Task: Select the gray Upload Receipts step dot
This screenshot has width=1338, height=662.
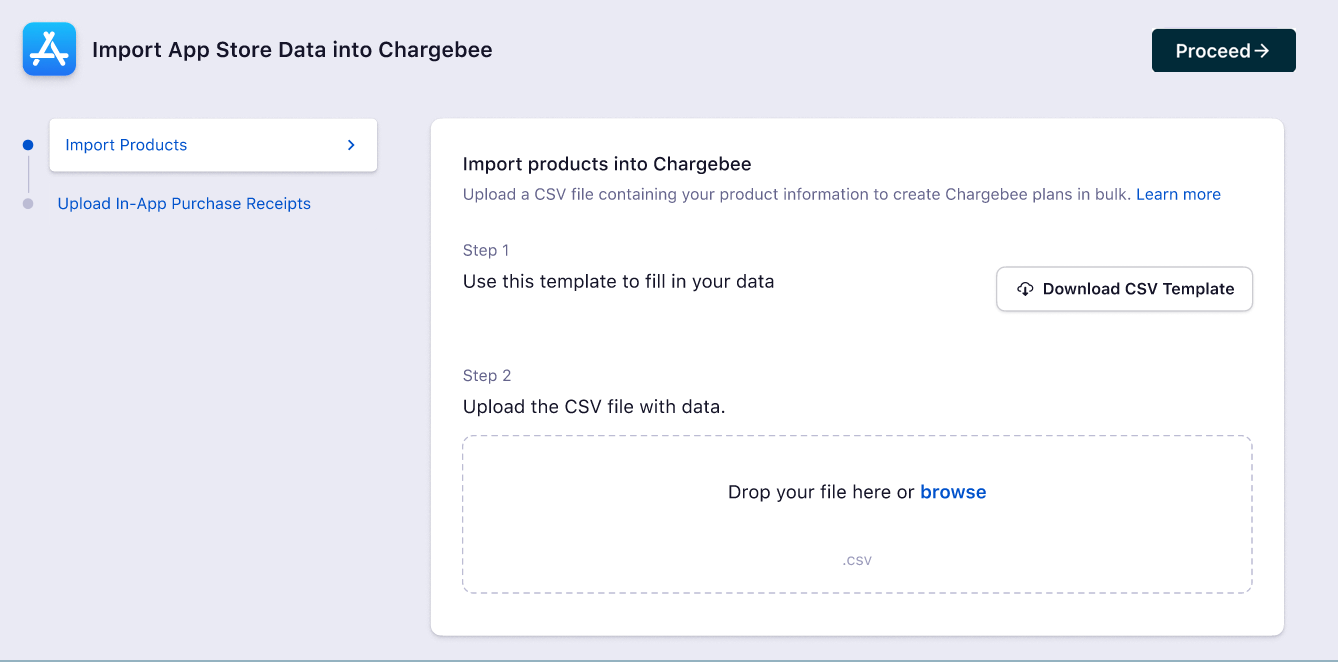Action: click(x=28, y=204)
